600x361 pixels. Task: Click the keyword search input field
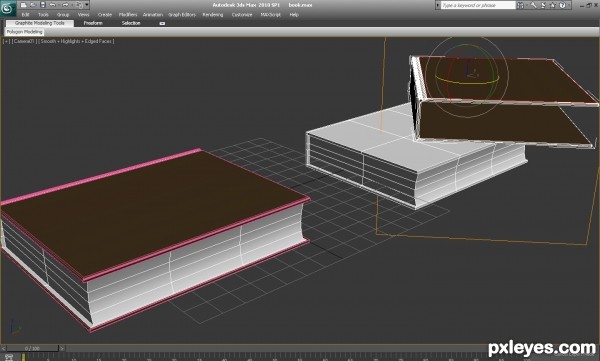[x=478, y=5]
